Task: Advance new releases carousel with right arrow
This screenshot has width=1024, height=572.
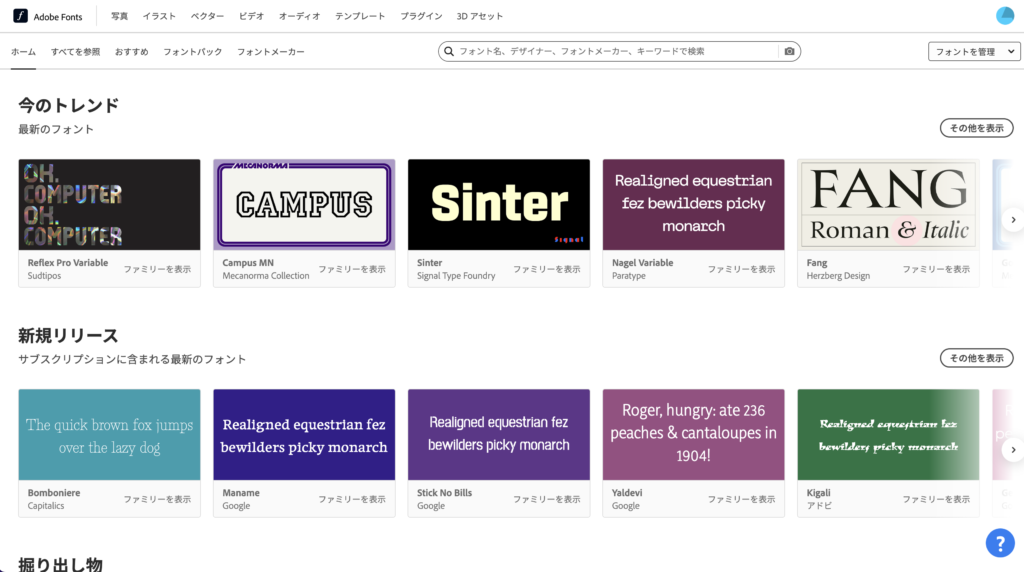Action: tap(1013, 450)
